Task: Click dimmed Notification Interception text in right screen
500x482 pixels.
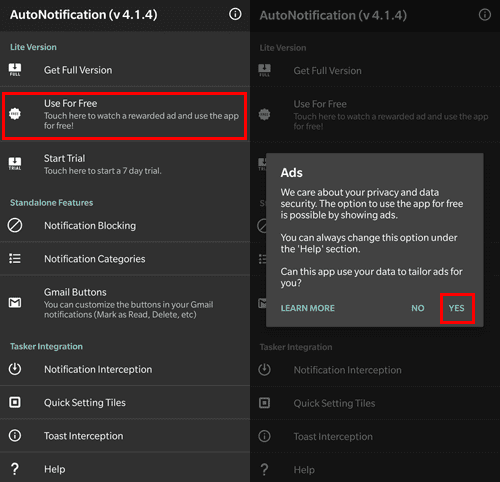Action: tap(348, 370)
